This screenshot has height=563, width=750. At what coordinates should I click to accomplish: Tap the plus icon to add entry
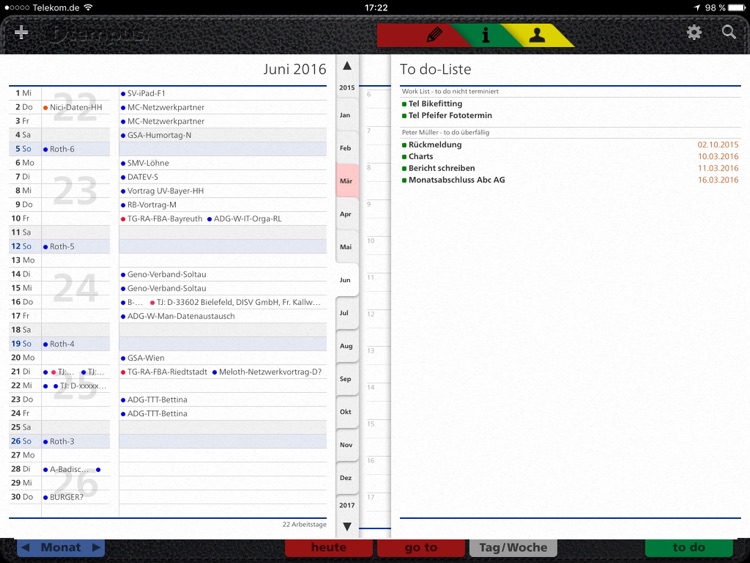[x=21, y=33]
